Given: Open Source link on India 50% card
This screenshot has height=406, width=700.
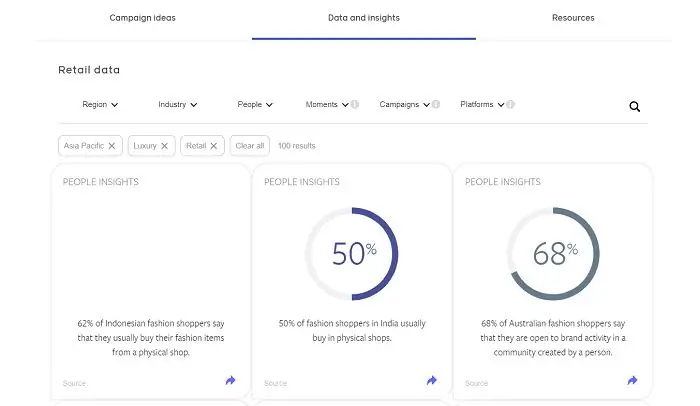Looking at the screenshot, I should click(x=275, y=383).
